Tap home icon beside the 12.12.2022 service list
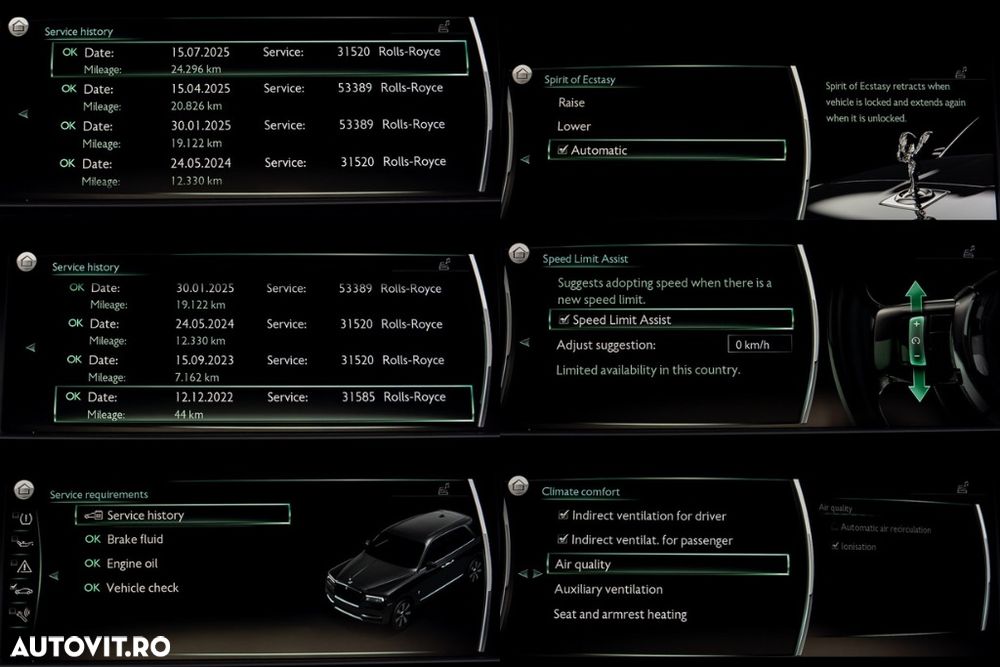The width and height of the screenshot is (1000, 667). (x=27, y=261)
